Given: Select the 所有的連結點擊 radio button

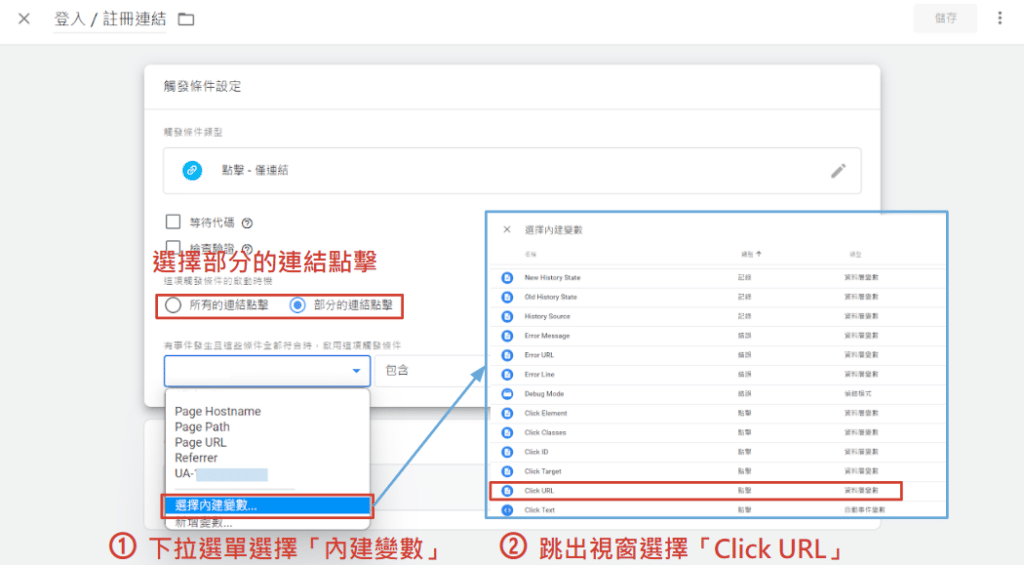Looking at the screenshot, I should tap(173, 305).
